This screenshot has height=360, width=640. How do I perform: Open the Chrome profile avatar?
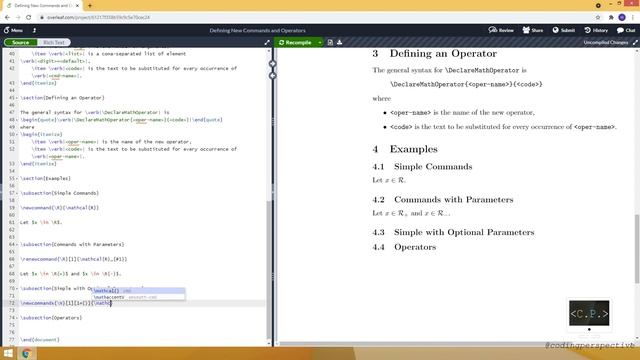click(x=622, y=18)
